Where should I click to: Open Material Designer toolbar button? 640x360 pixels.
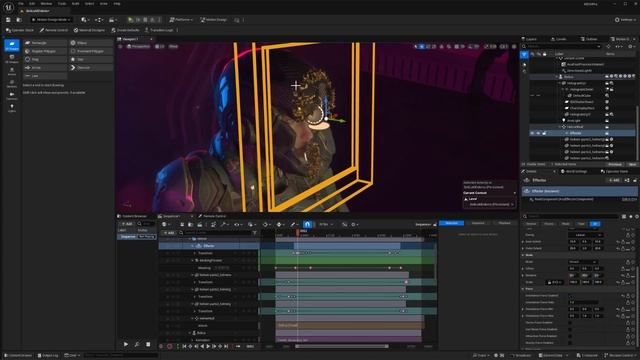click(89, 30)
